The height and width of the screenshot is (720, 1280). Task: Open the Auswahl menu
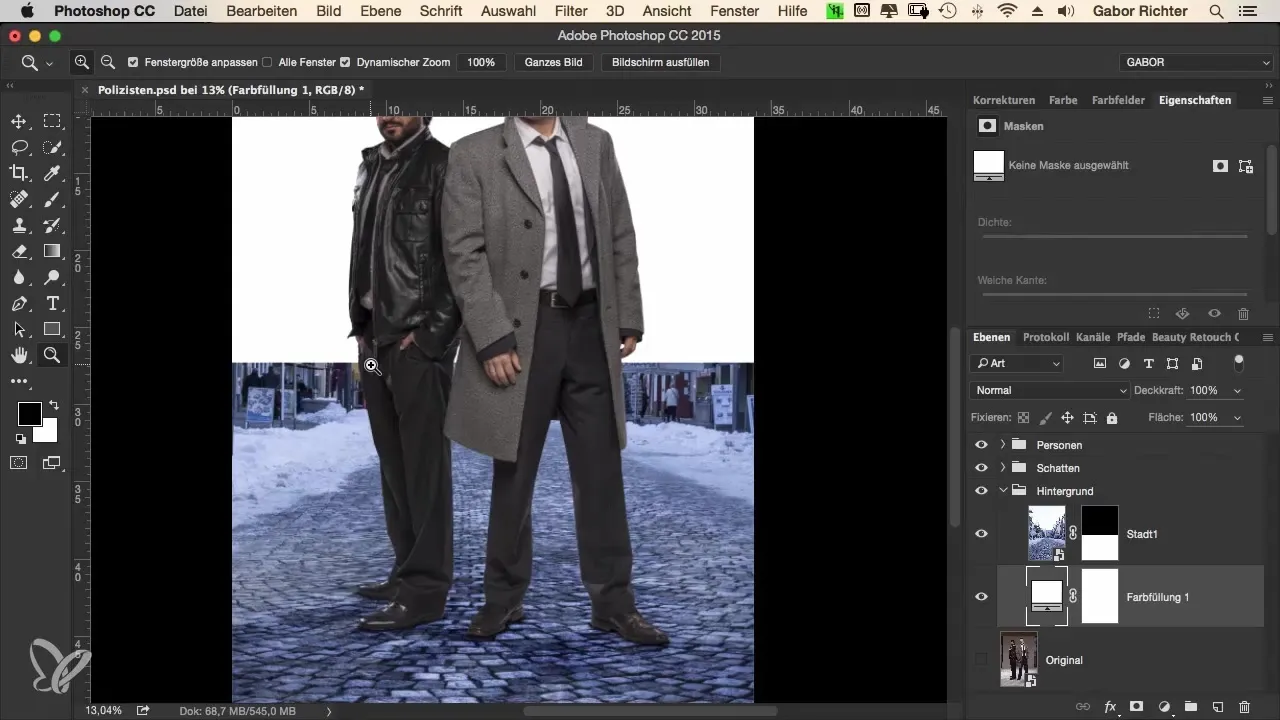pos(508,11)
